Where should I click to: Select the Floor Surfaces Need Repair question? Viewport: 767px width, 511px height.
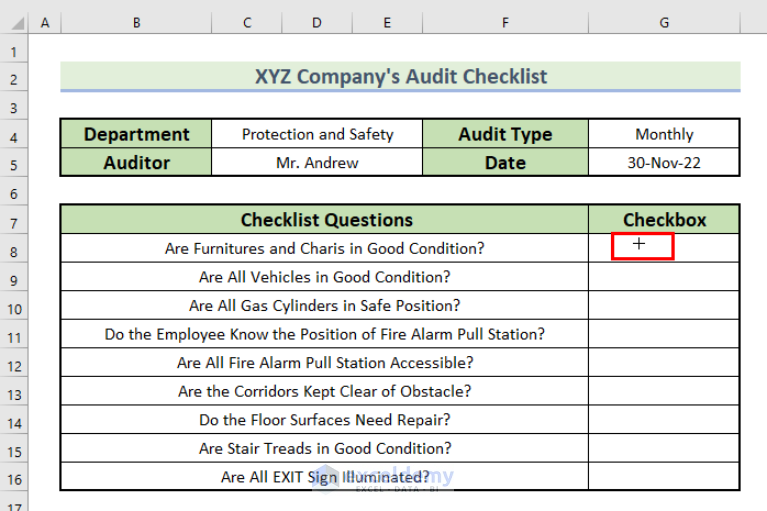click(x=325, y=420)
